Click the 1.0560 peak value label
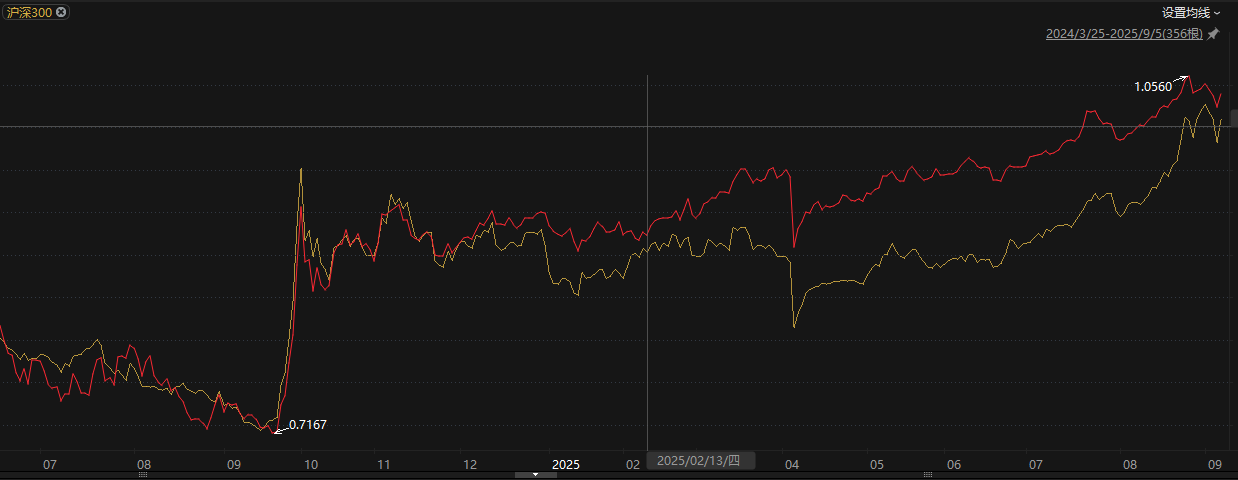This screenshot has width=1238, height=480. [x=1152, y=87]
